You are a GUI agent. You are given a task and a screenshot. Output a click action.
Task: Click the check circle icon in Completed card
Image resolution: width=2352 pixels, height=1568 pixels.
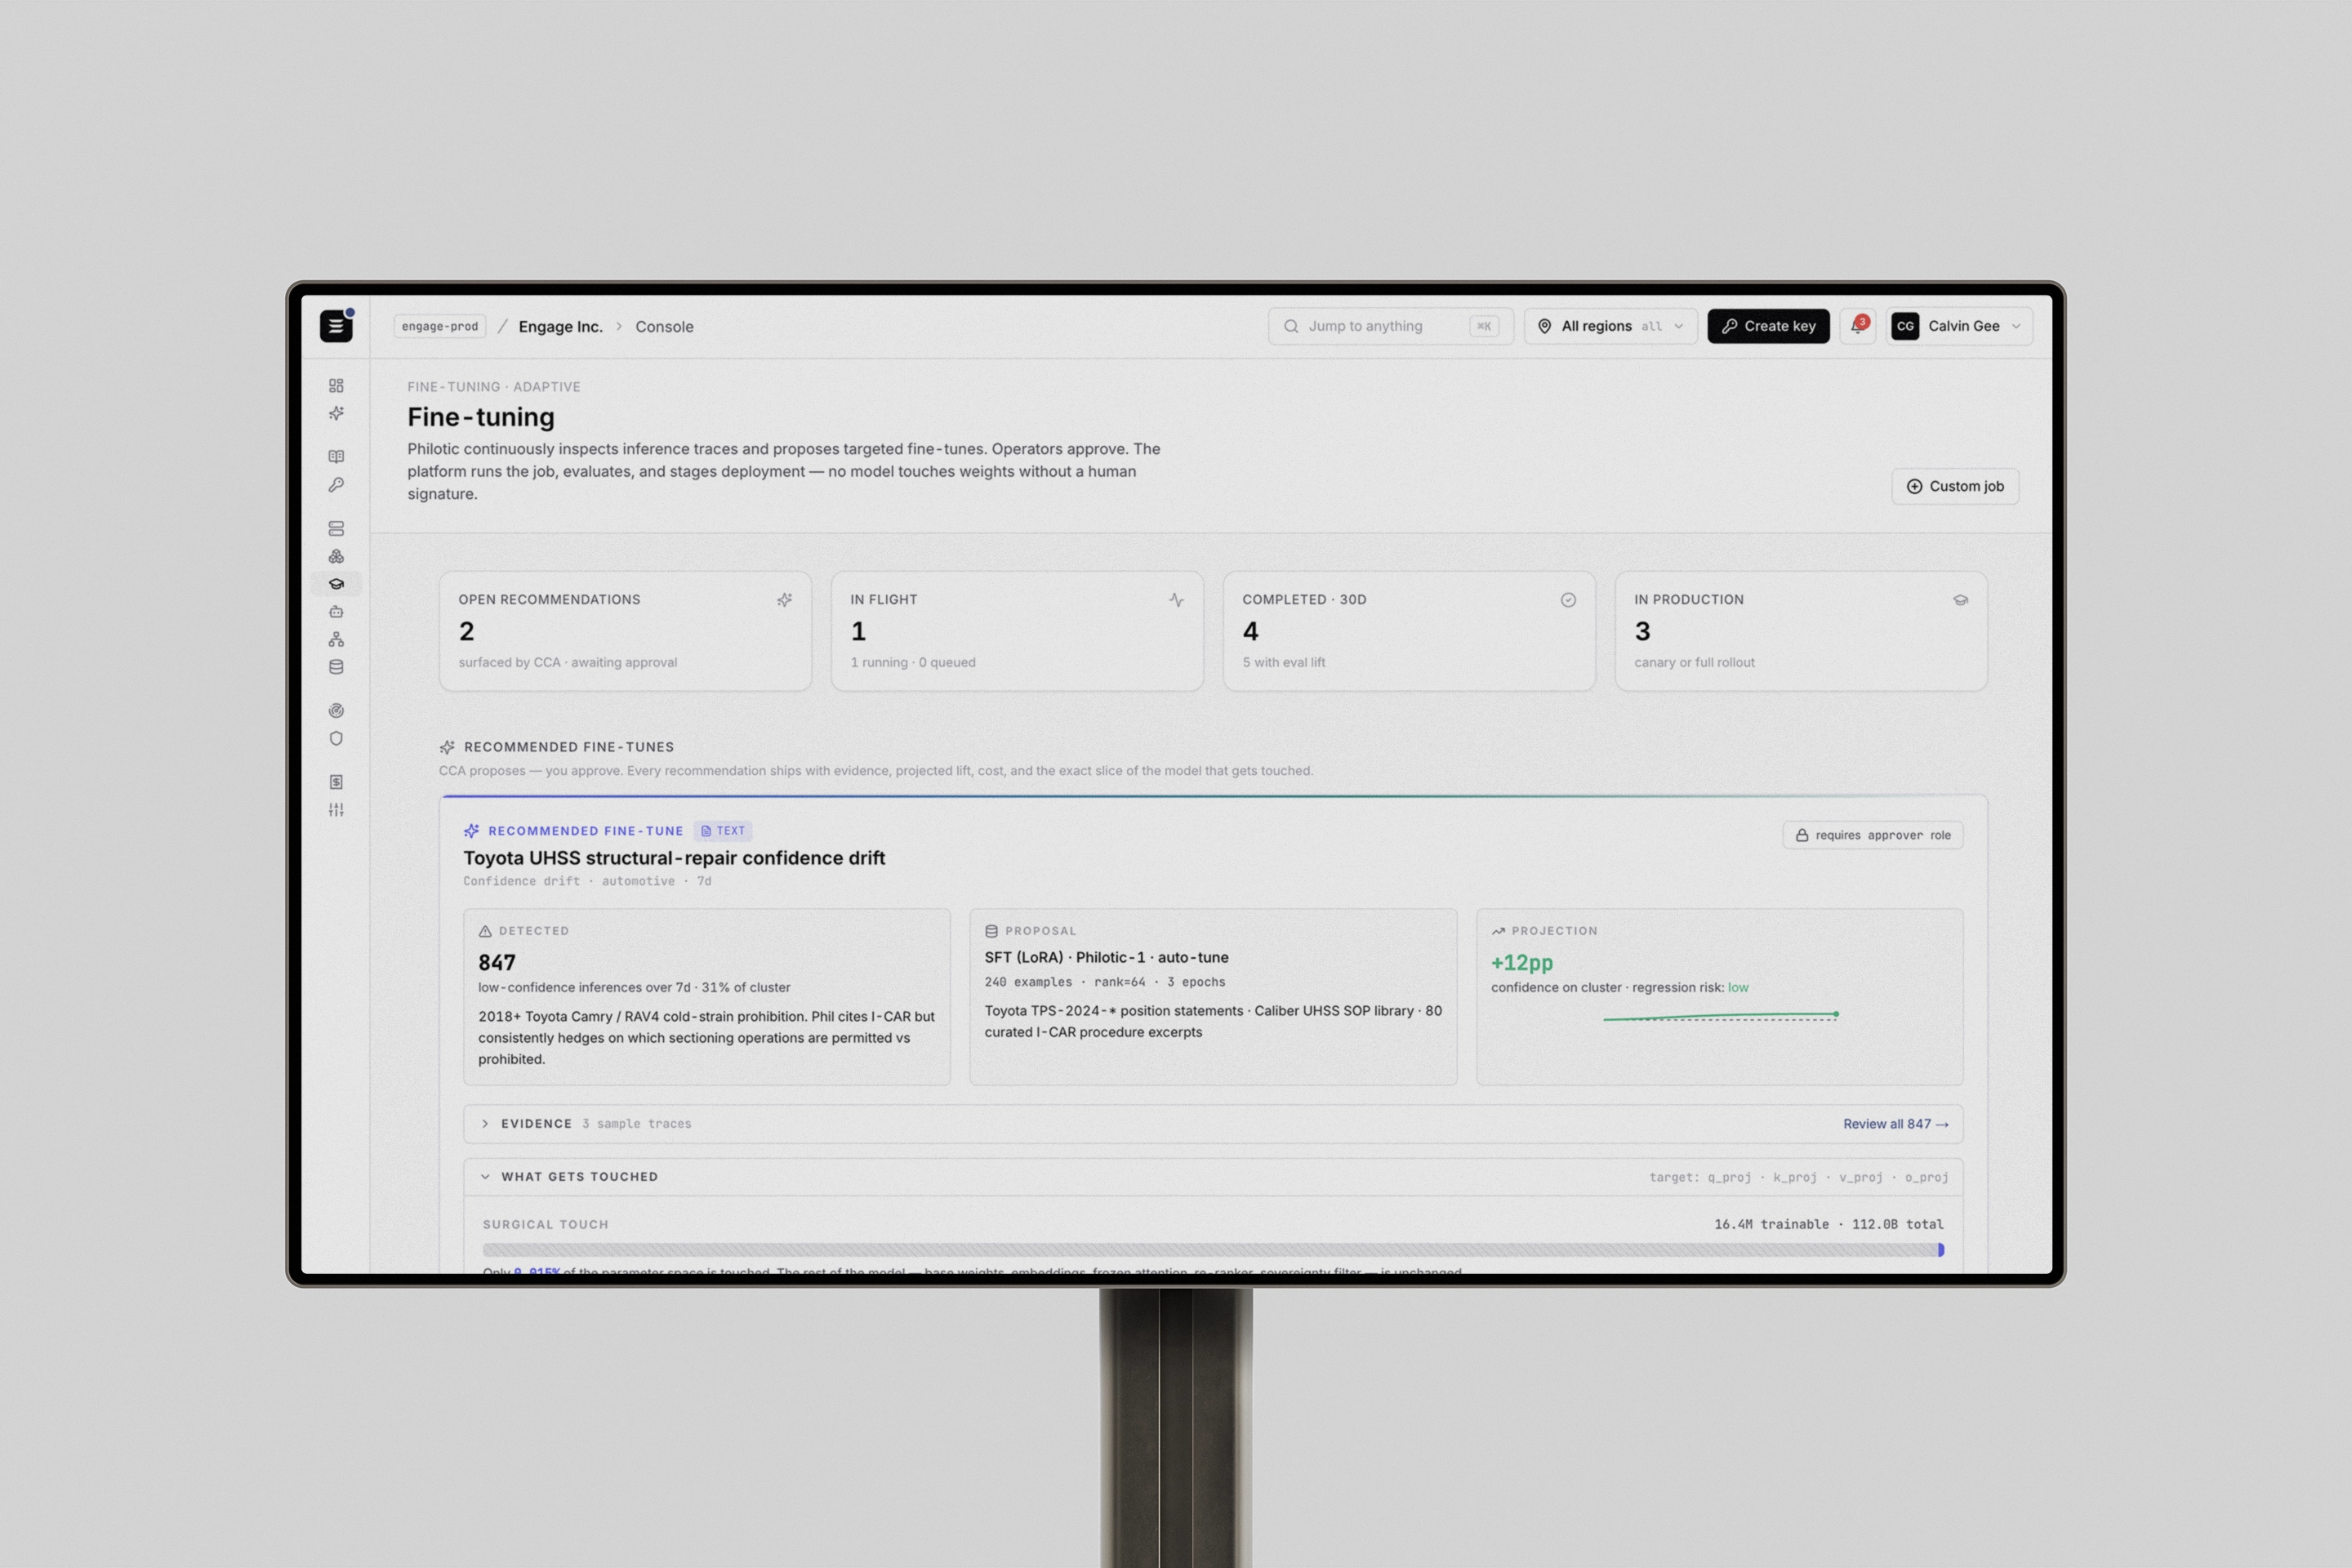tap(1568, 600)
